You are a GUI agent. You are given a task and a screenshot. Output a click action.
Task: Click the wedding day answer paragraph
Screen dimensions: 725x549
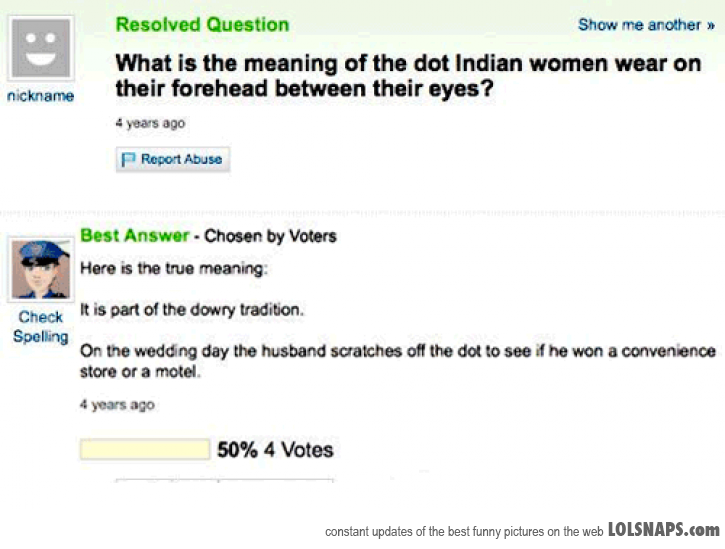tap(398, 361)
